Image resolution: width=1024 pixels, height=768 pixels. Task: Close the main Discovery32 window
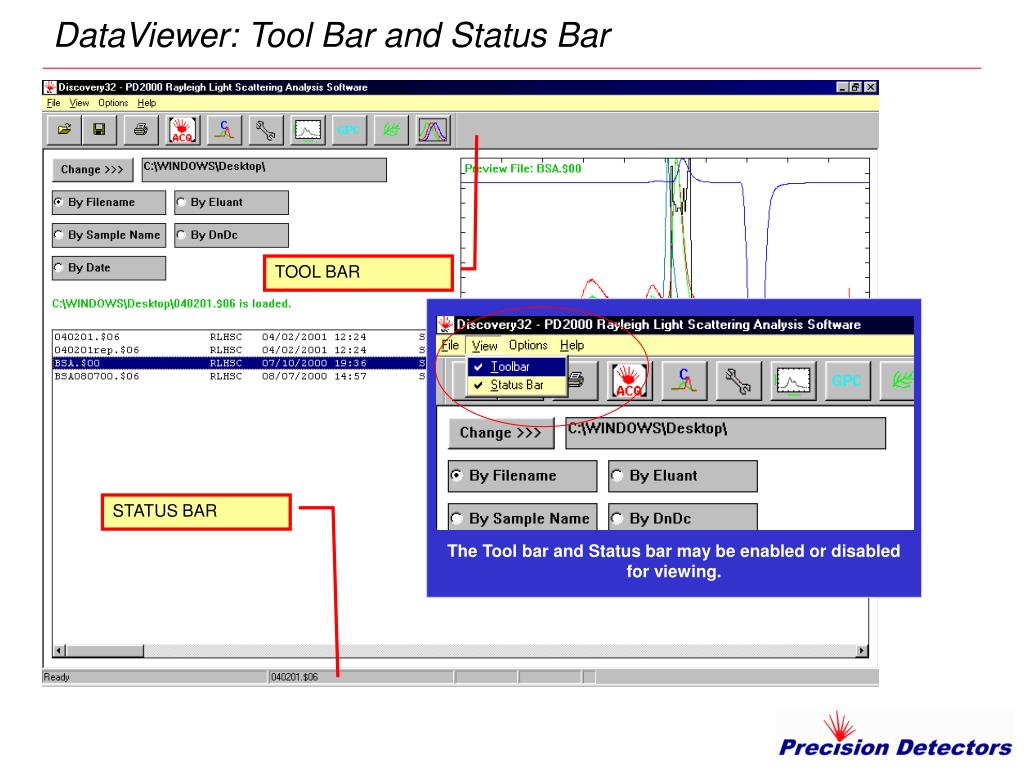click(x=871, y=87)
